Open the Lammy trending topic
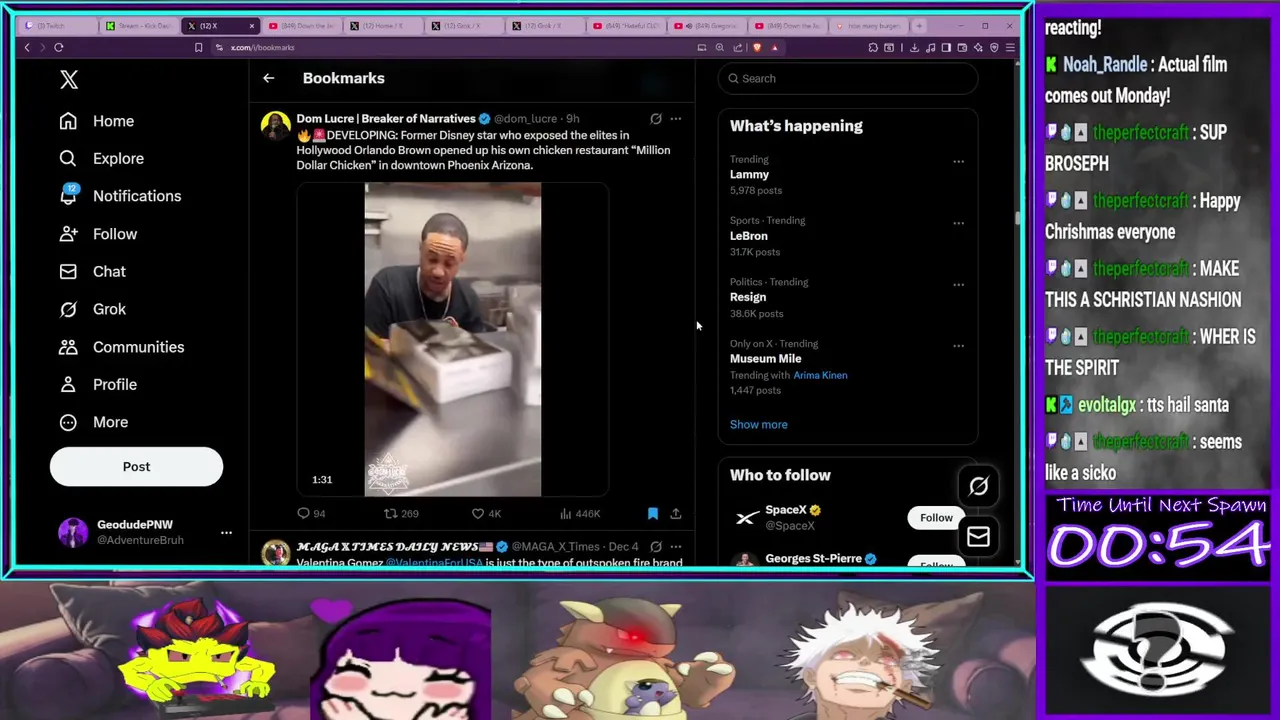 click(749, 174)
